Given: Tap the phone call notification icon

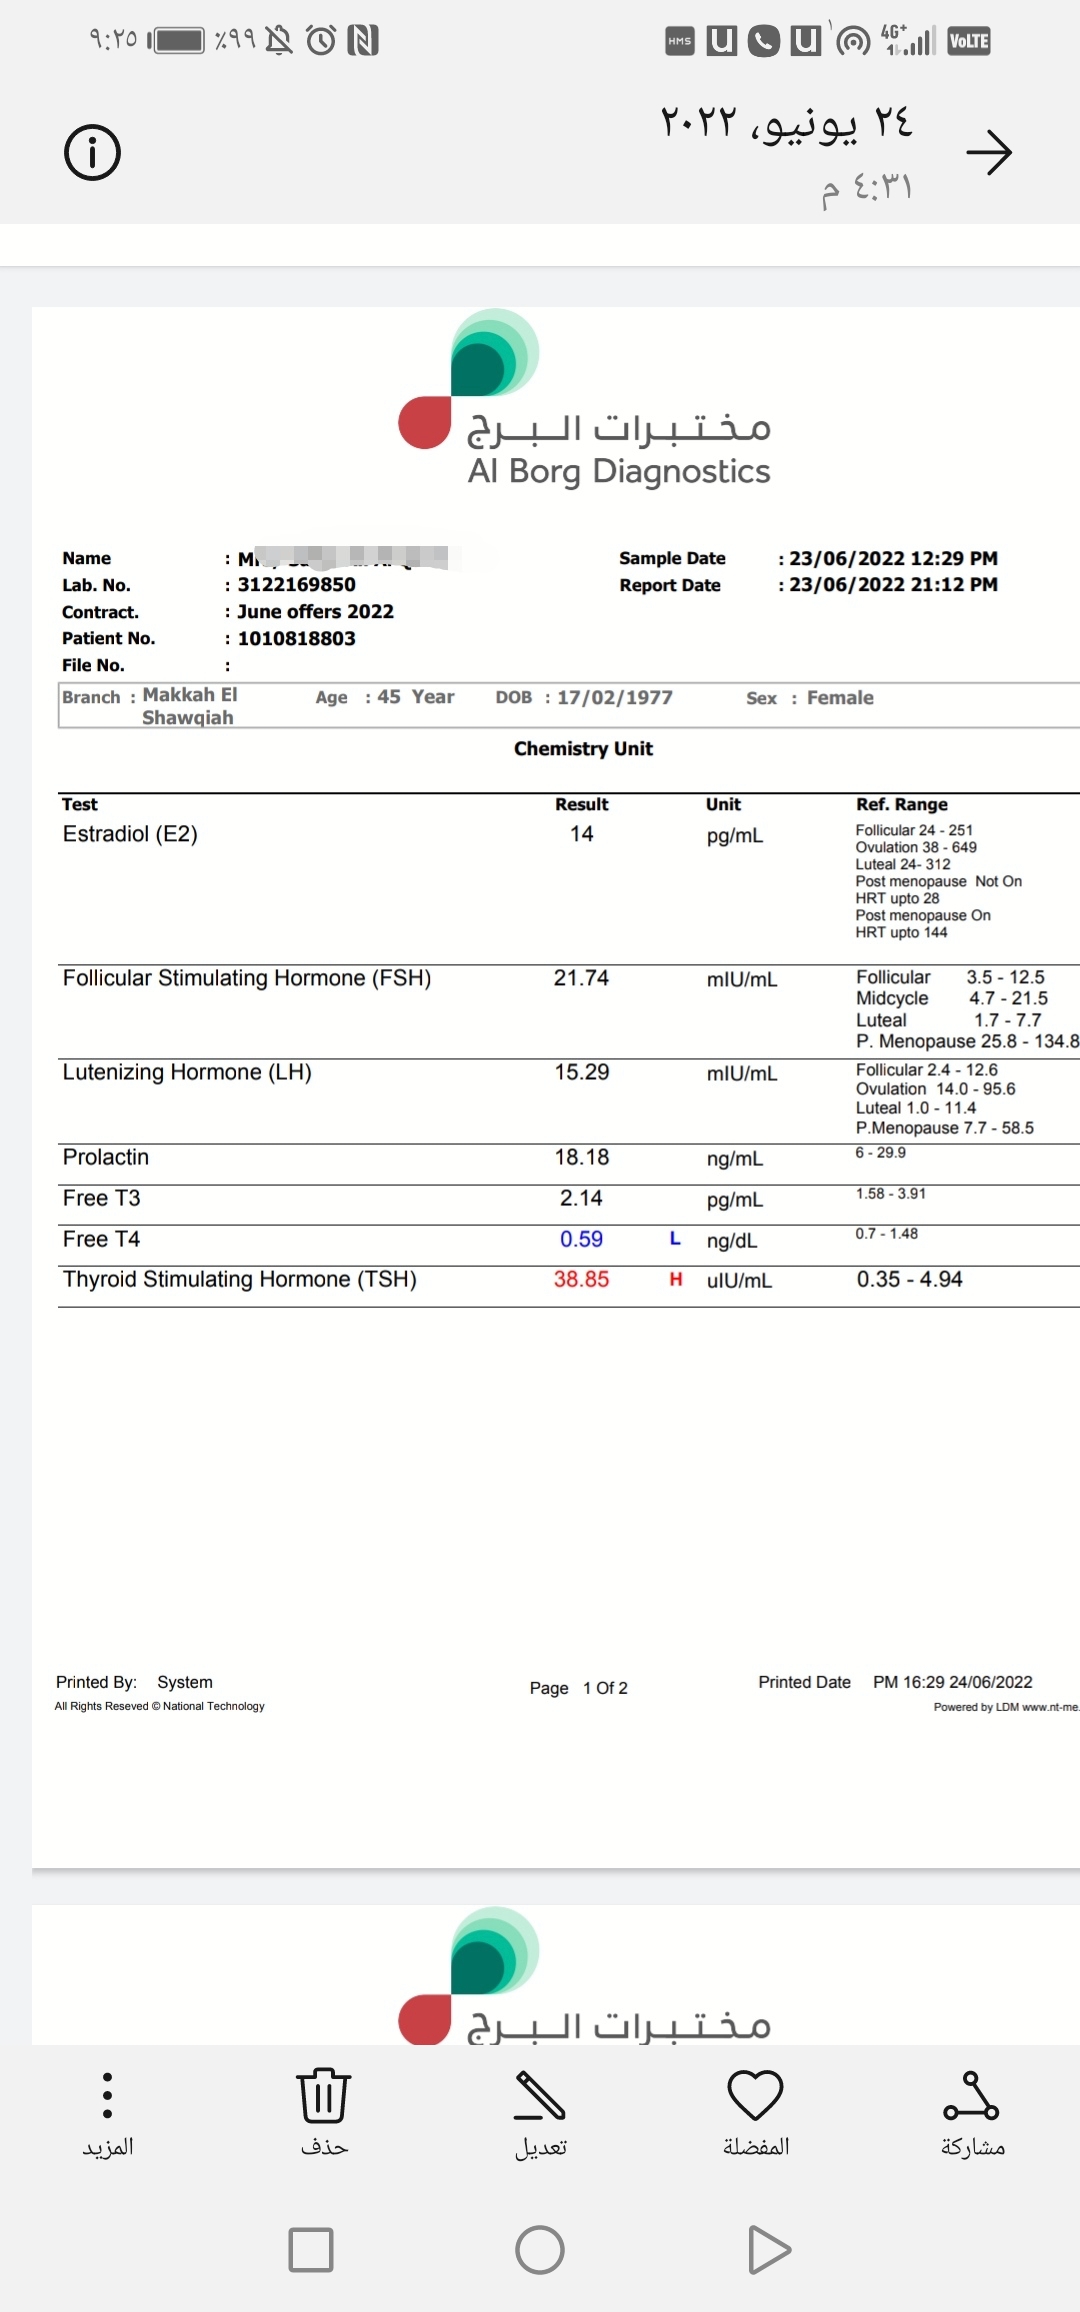Looking at the screenshot, I should pos(763,41).
